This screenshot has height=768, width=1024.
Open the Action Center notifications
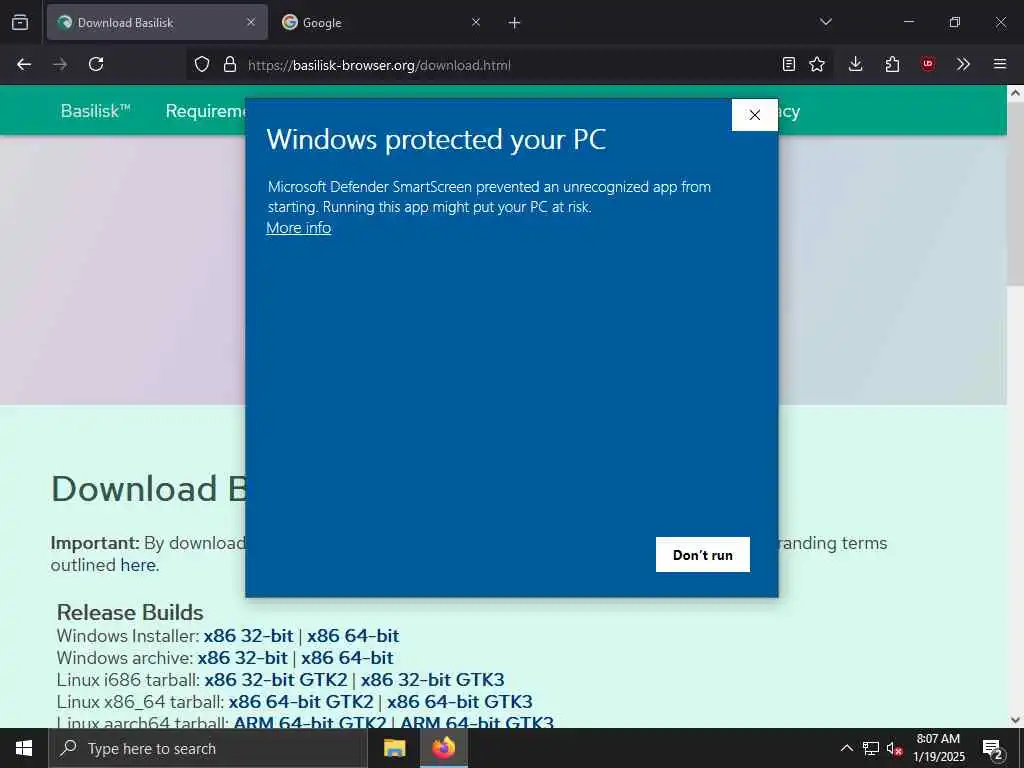pos(993,748)
